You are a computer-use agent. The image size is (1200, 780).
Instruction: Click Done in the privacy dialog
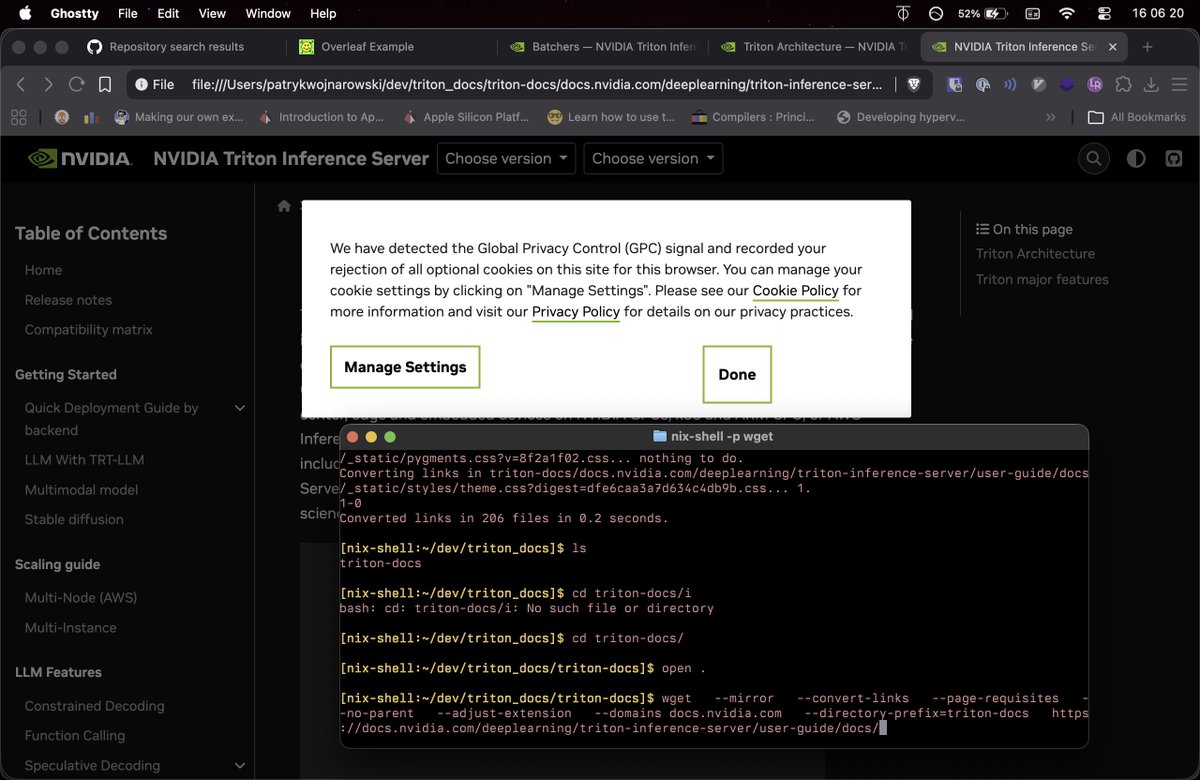point(737,374)
